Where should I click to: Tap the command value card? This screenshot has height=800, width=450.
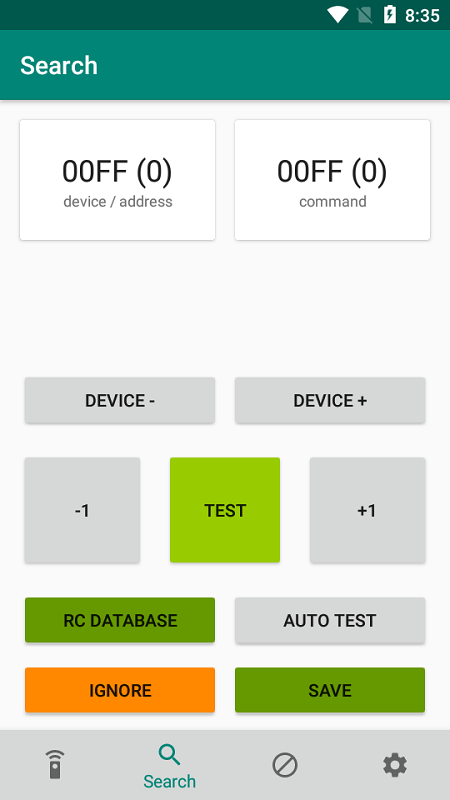333,180
